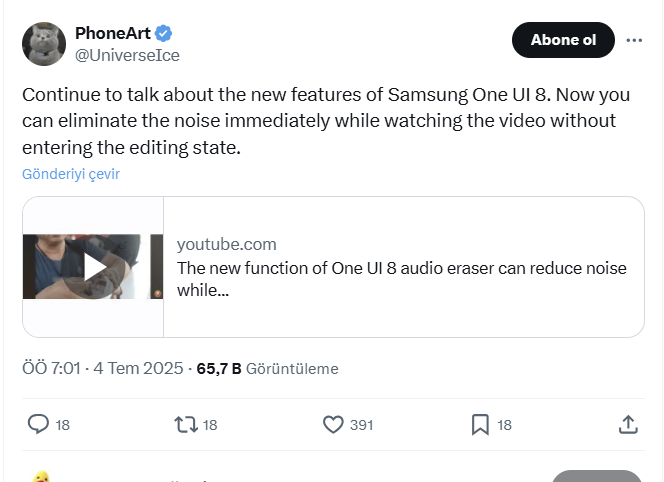Open the @UniverseIce handle link
The width and height of the screenshot is (664, 482).
tap(127, 55)
